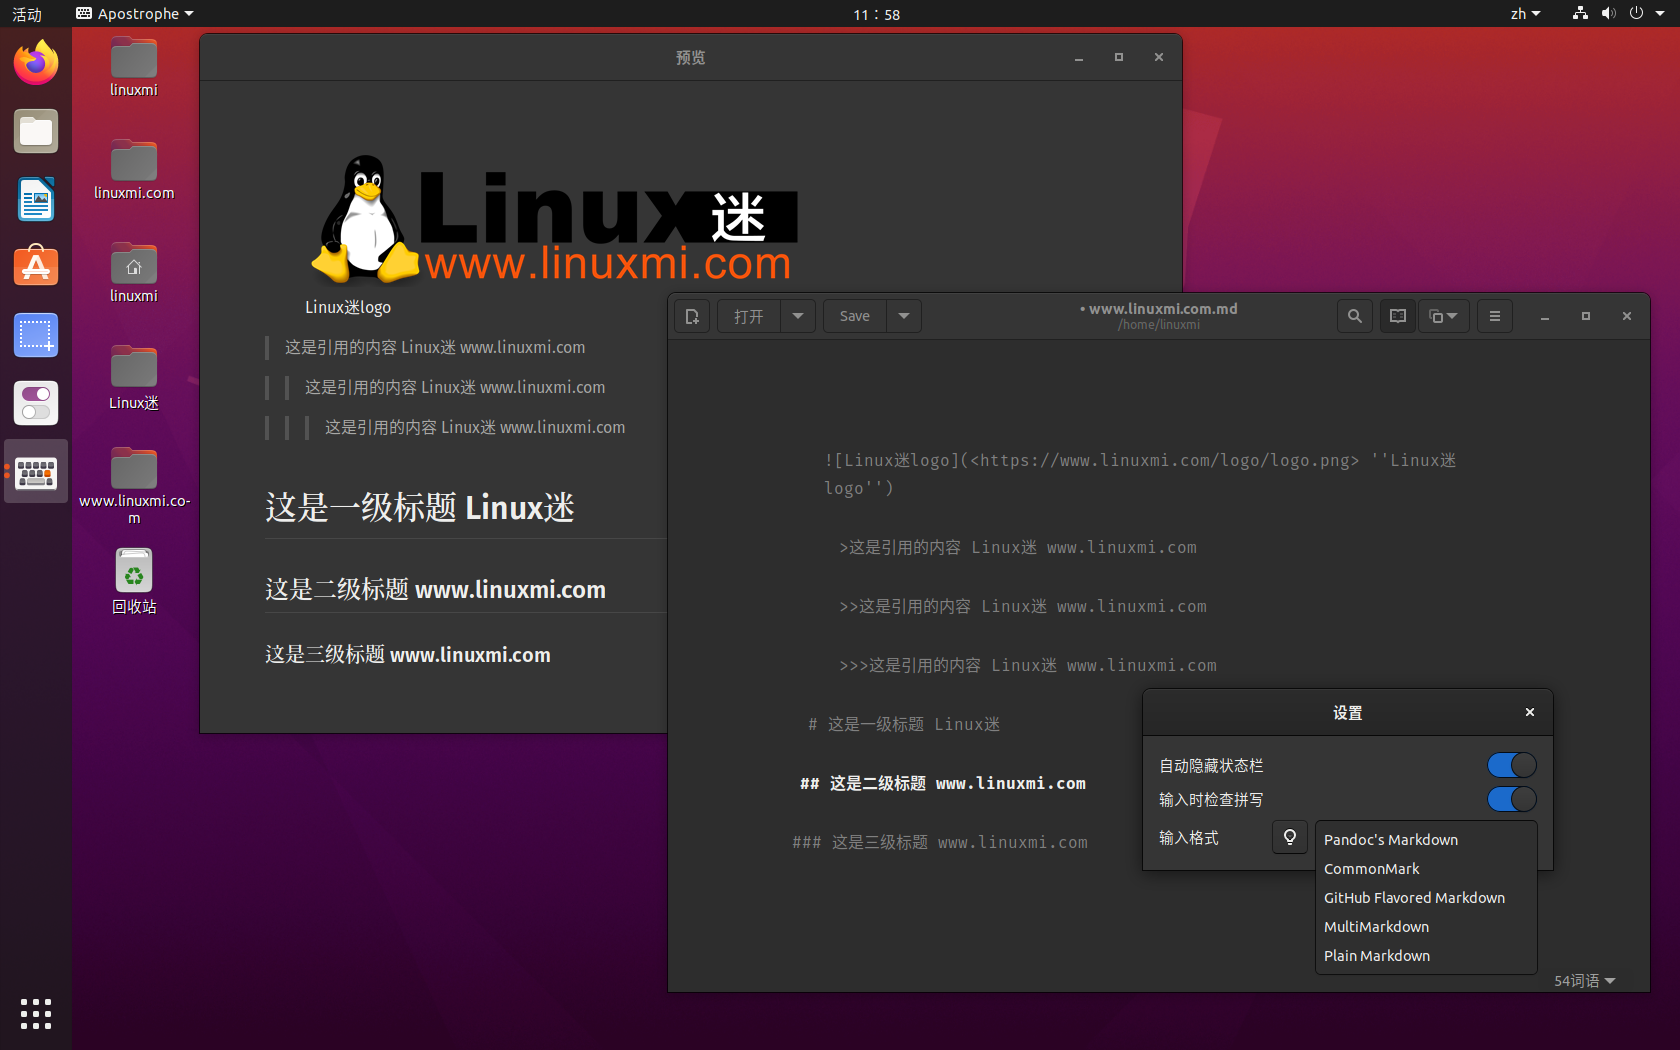Open the 54词语 word count dropdown

pos(1585,981)
